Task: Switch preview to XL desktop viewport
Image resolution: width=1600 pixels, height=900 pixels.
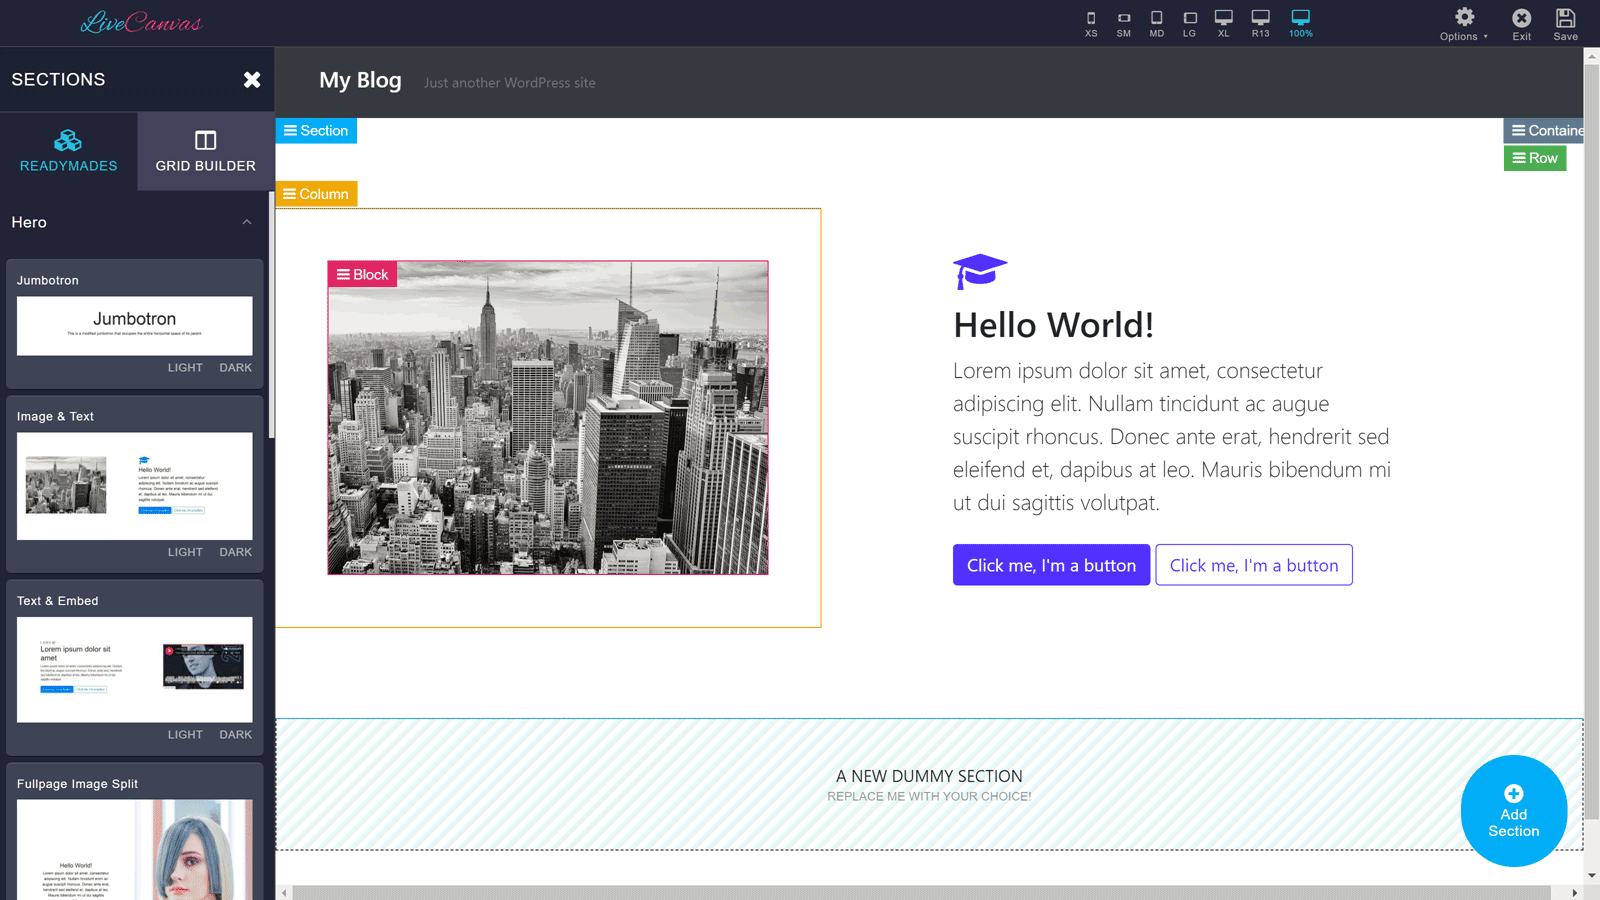Action: tap(1224, 24)
